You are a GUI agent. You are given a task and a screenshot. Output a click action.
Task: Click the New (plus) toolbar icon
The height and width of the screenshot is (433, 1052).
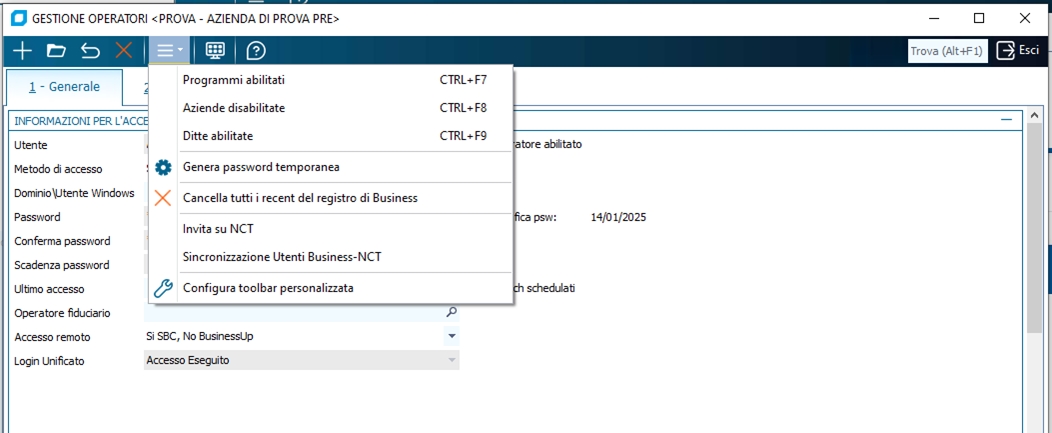22,50
